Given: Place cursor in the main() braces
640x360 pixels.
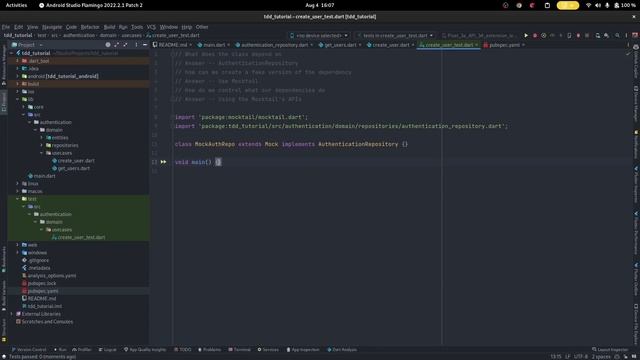Looking at the screenshot, I should pyautogui.click(x=218, y=162).
